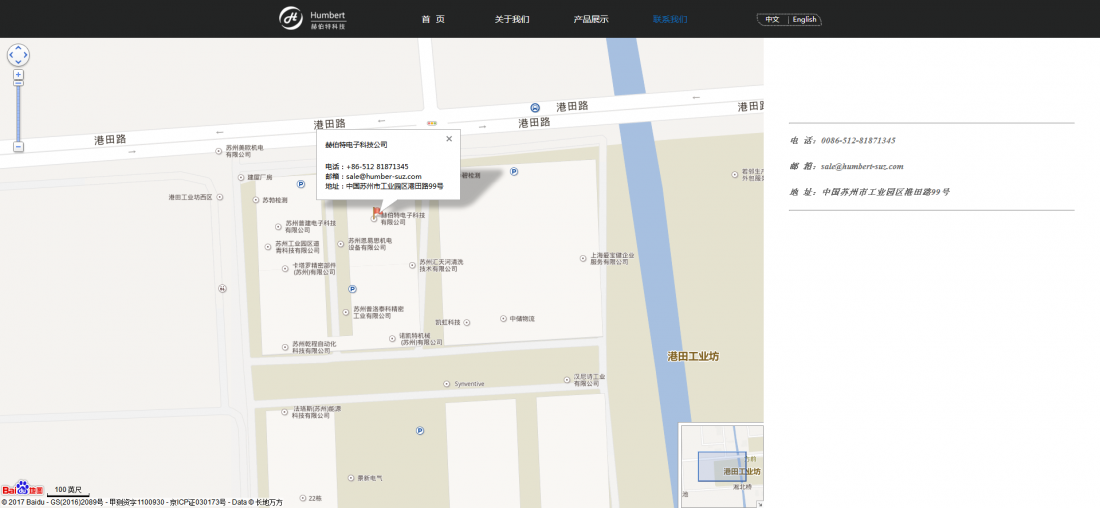Click the 100 英尺 map scale indicator
The width and height of the screenshot is (1100, 508).
point(68,490)
